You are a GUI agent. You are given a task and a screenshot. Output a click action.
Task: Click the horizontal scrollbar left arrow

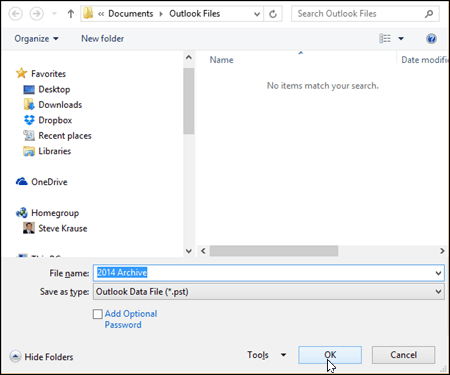(203, 251)
